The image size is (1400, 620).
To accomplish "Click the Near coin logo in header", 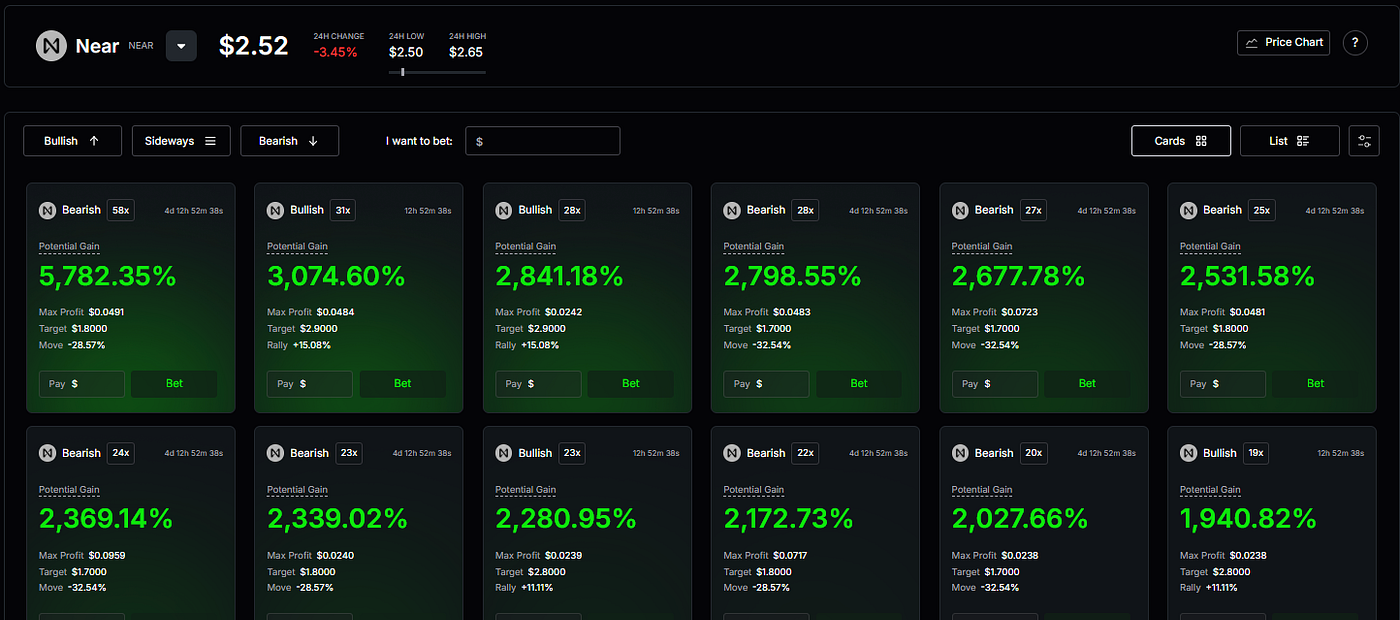I will click(51, 46).
